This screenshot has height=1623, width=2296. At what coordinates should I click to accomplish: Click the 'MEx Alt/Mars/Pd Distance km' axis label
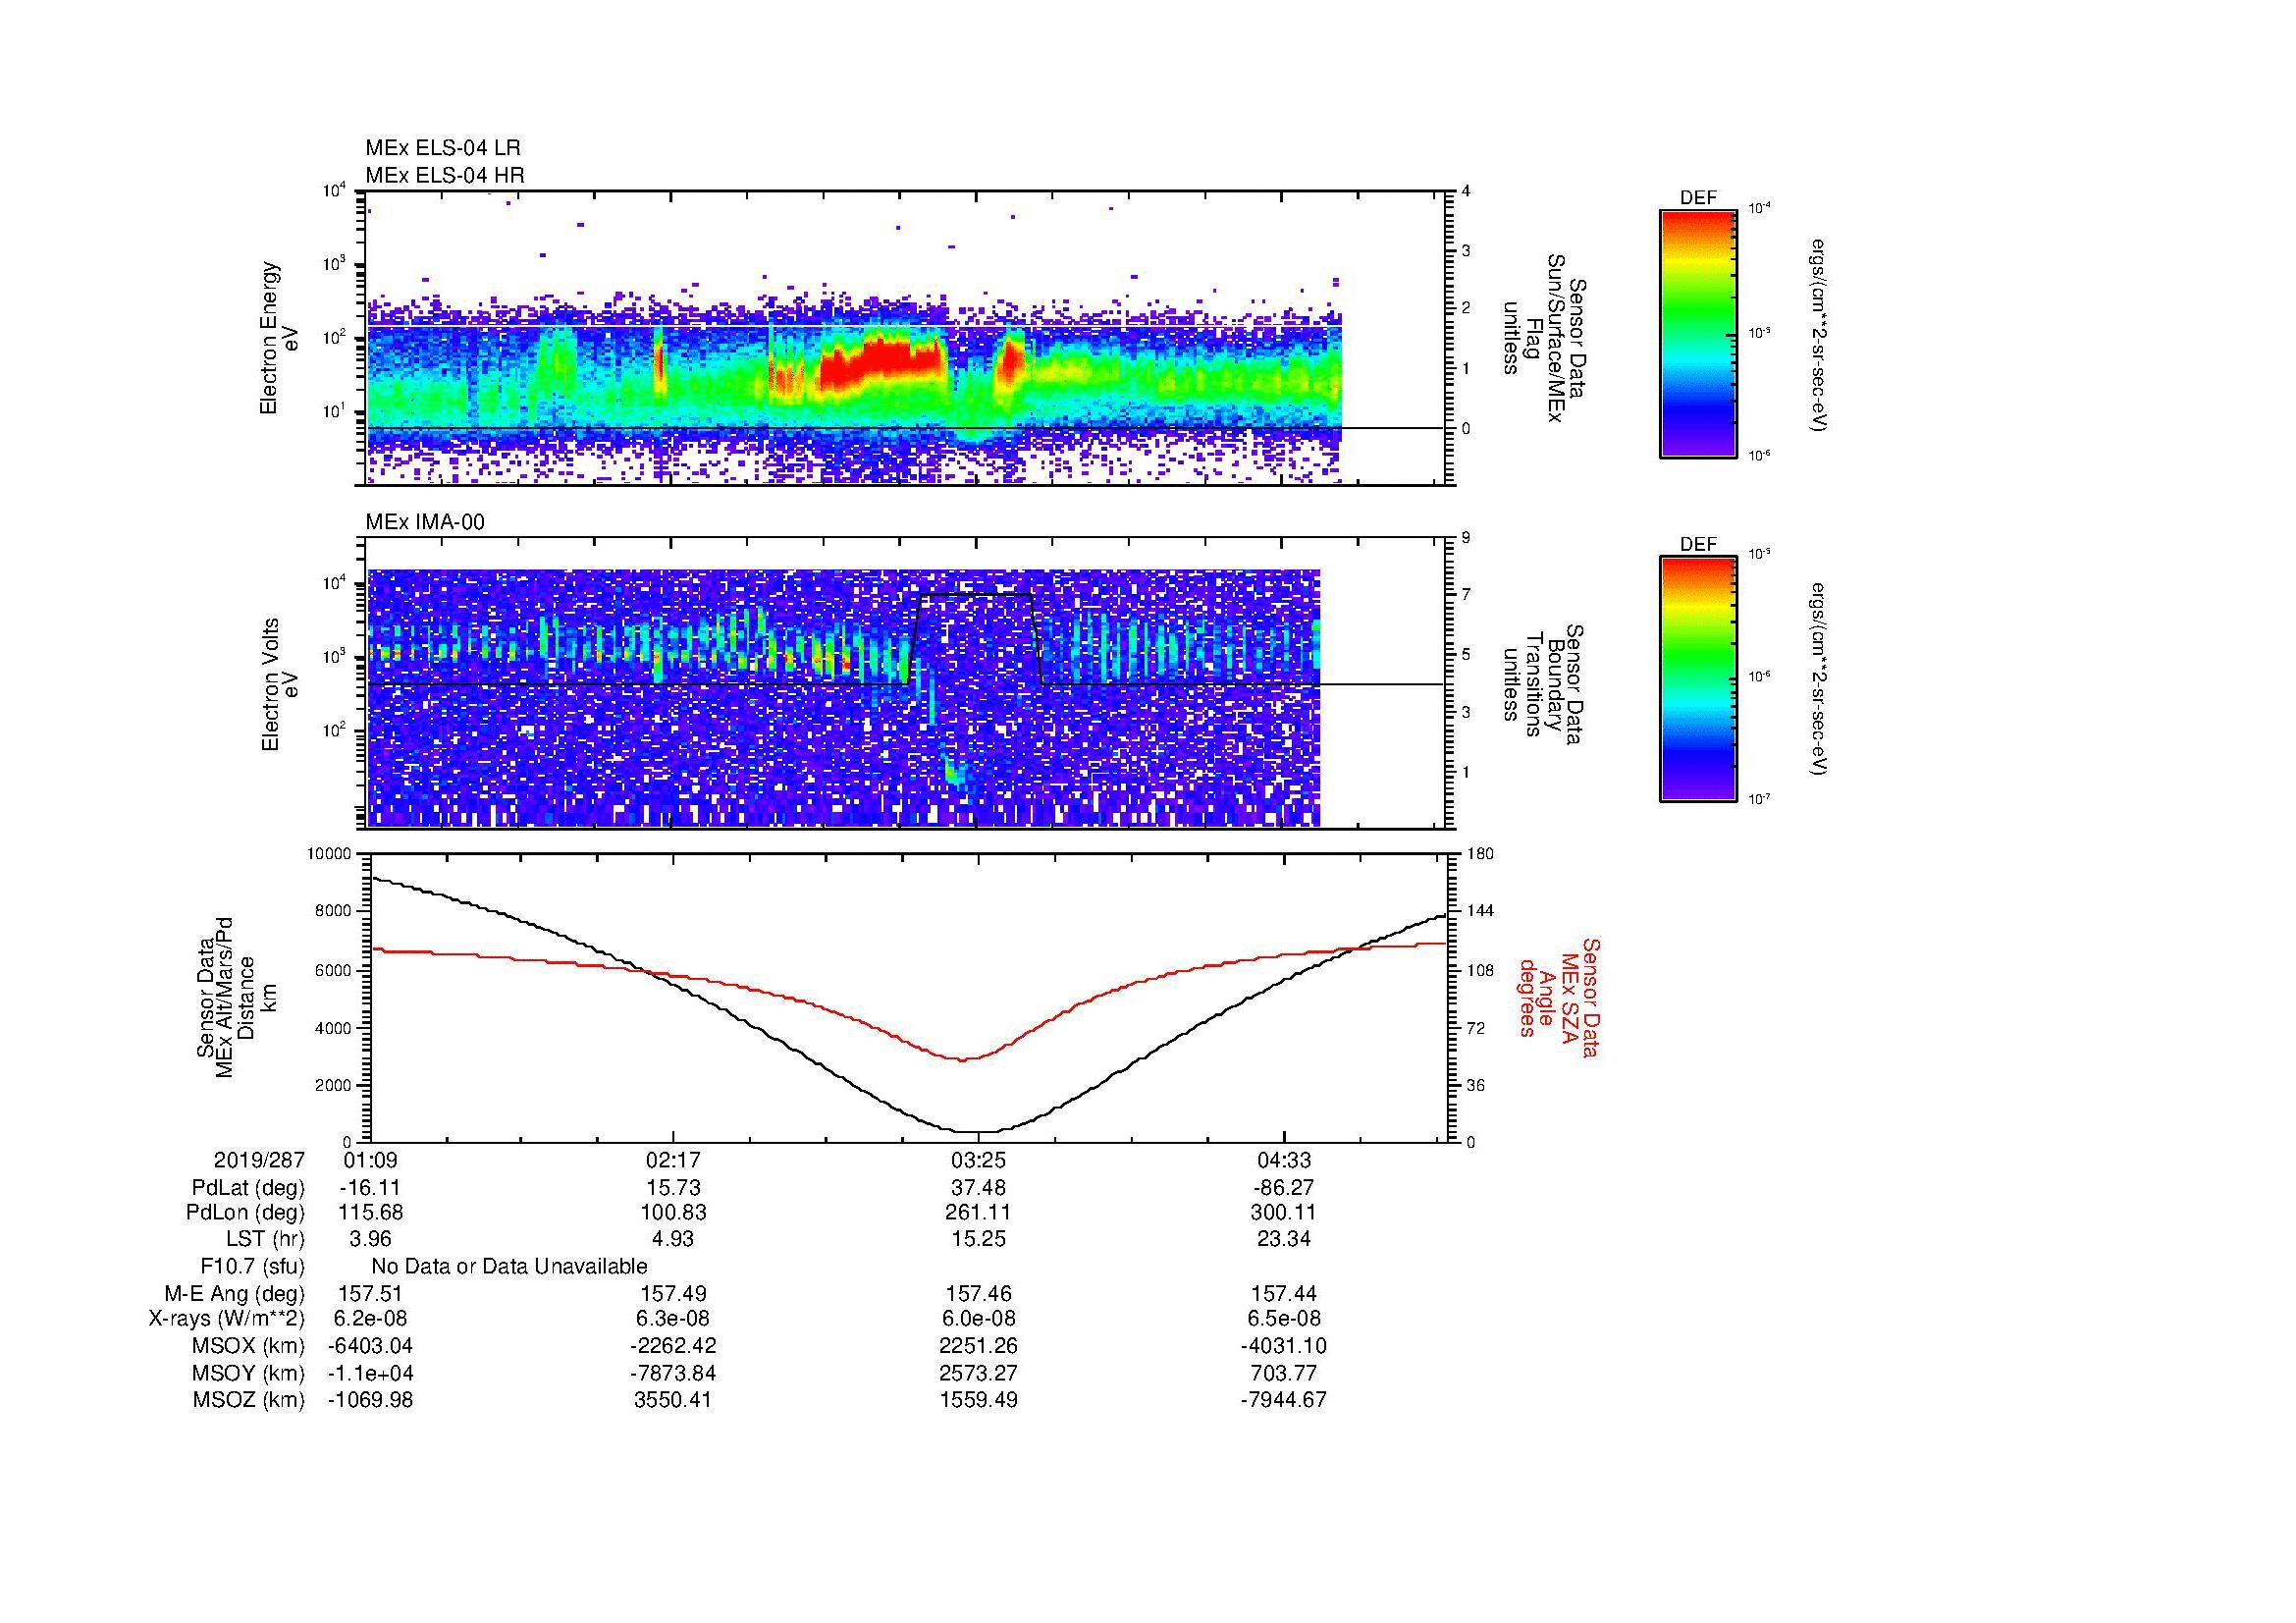pos(237,997)
